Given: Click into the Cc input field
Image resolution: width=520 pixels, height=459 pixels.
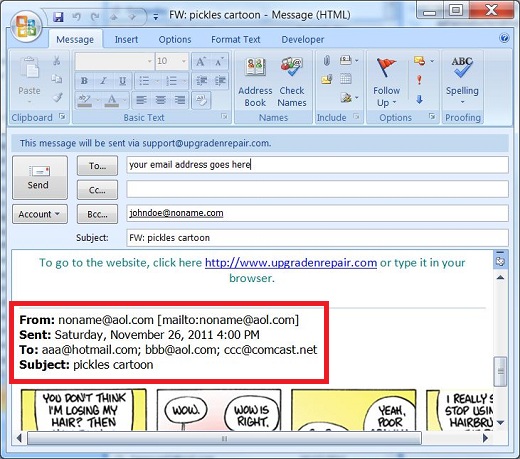Looking at the screenshot, I should point(317,189).
